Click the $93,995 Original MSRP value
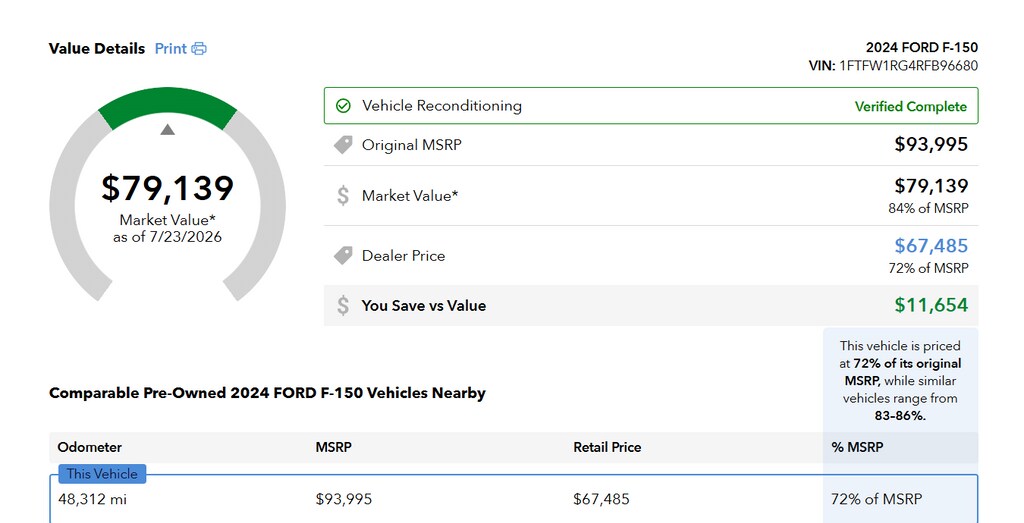This screenshot has height=523, width=1024. (931, 144)
